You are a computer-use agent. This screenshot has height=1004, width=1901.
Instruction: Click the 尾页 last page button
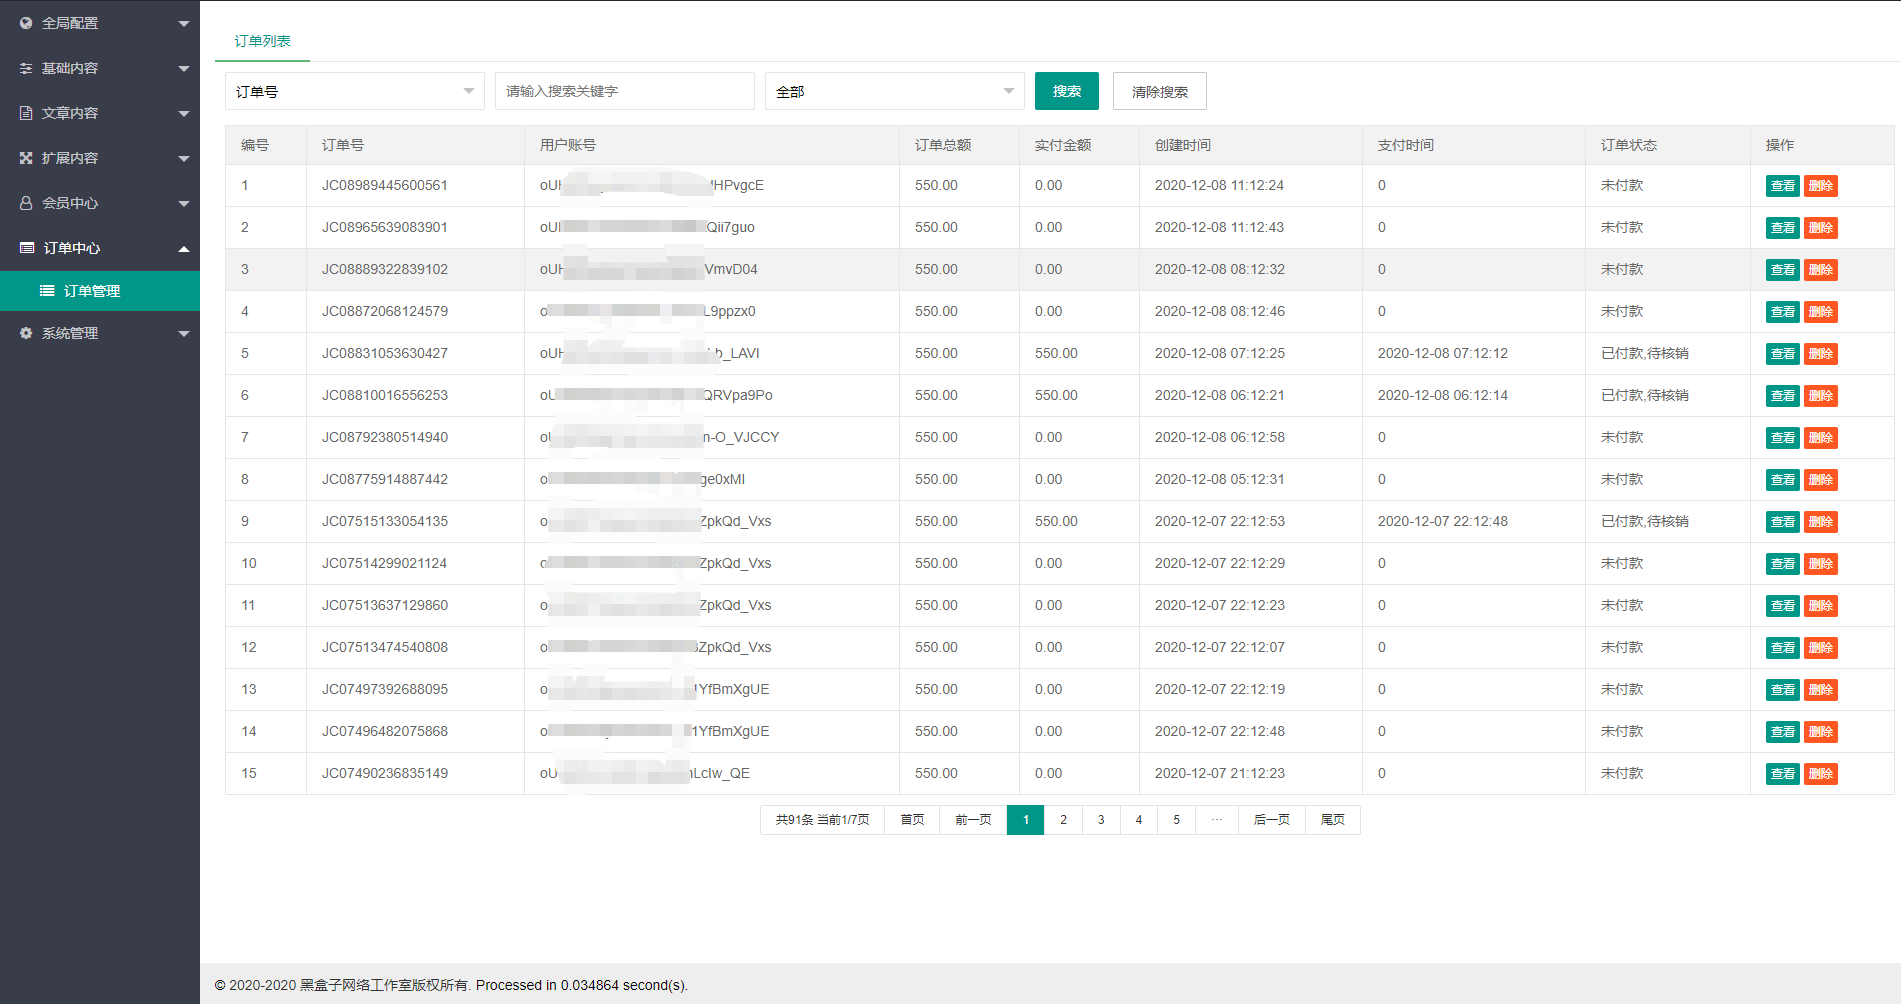1333,820
